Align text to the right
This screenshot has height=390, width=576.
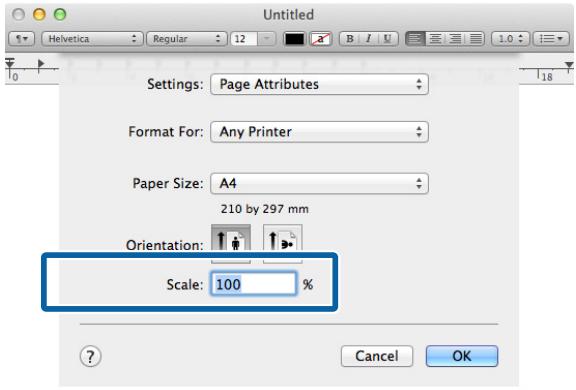455,39
